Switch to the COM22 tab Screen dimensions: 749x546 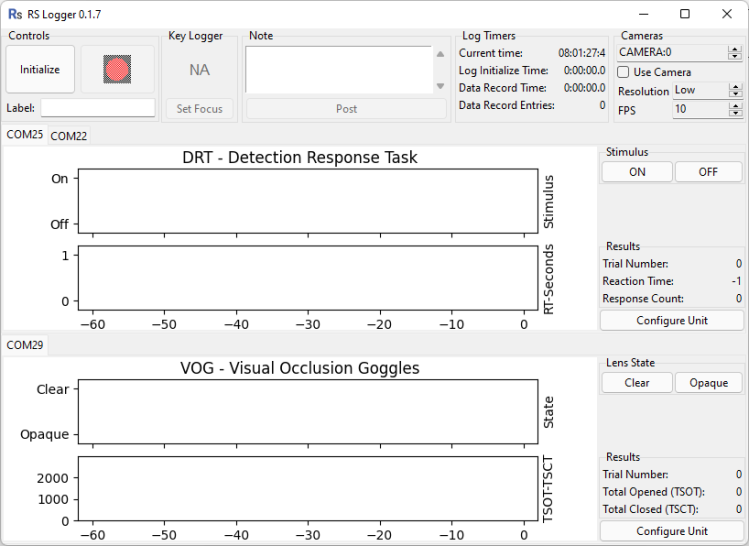pos(69,136)
